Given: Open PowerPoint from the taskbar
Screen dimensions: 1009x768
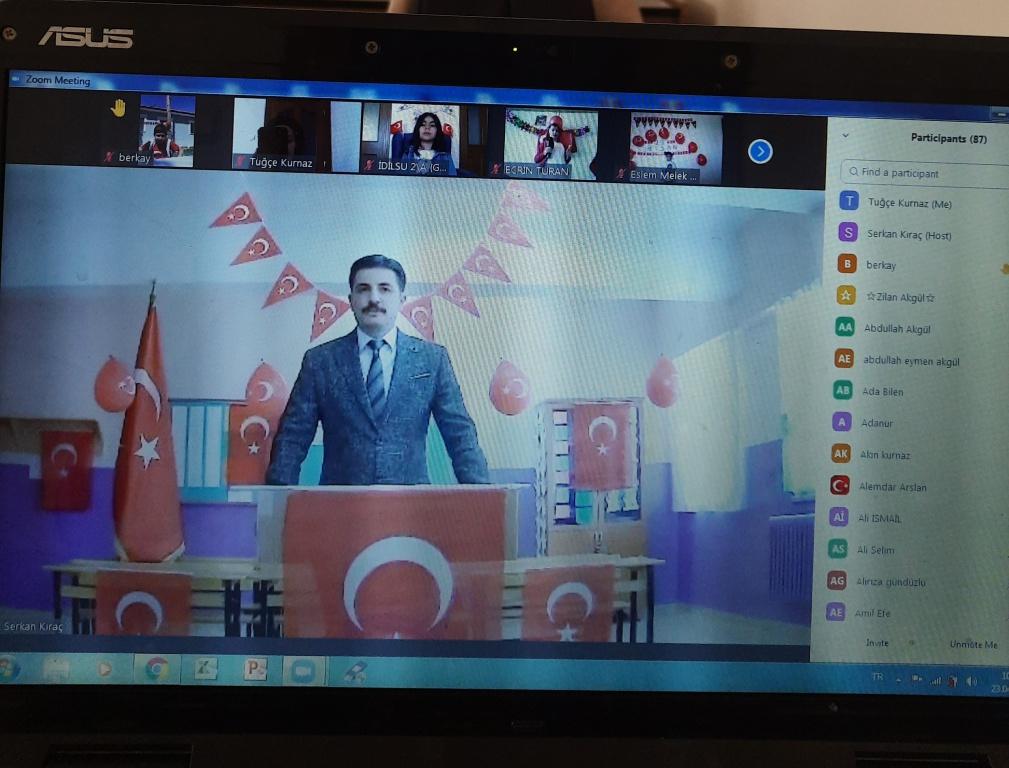Looking at the screenshot, I should (256, 669).
